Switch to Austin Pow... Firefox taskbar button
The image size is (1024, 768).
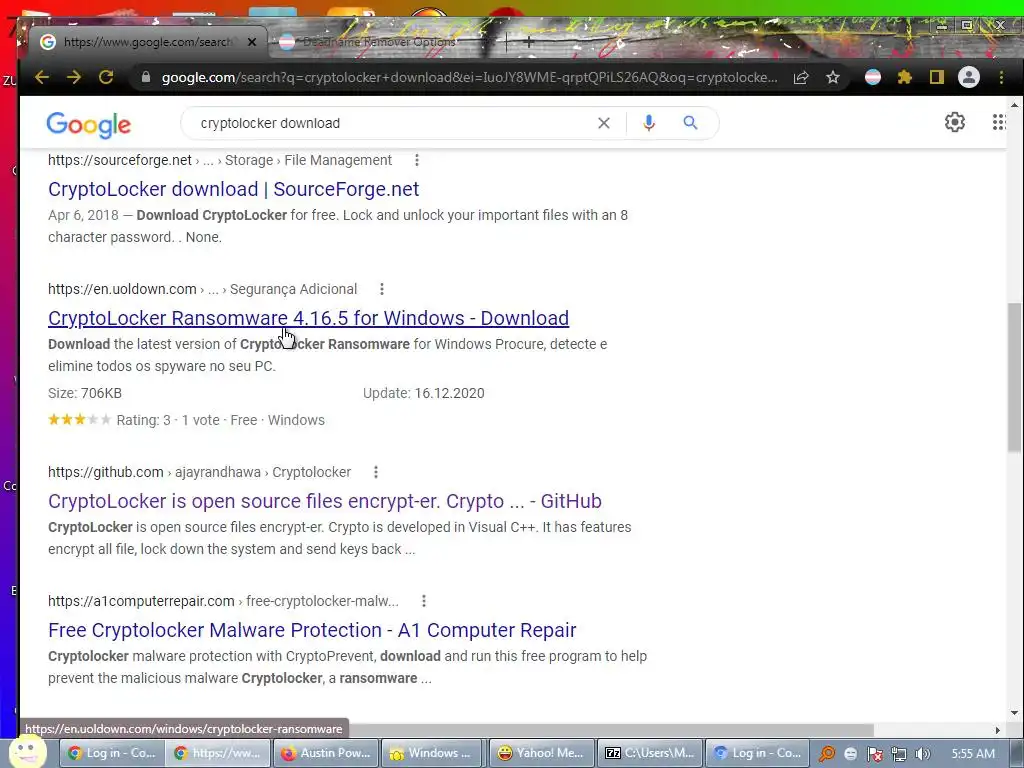pyautogui.click(x=325, y=753)
